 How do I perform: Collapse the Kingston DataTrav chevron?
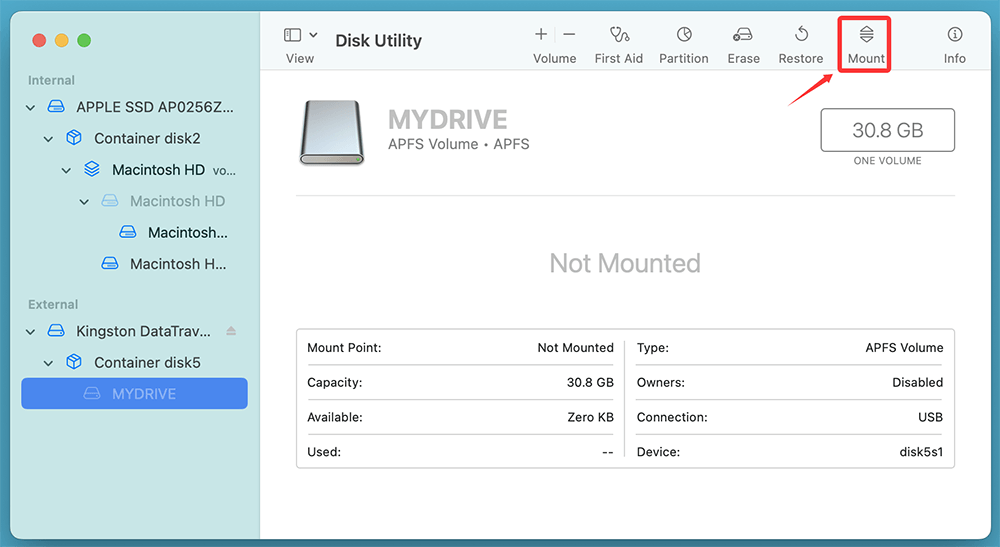[x=31, y=332]
